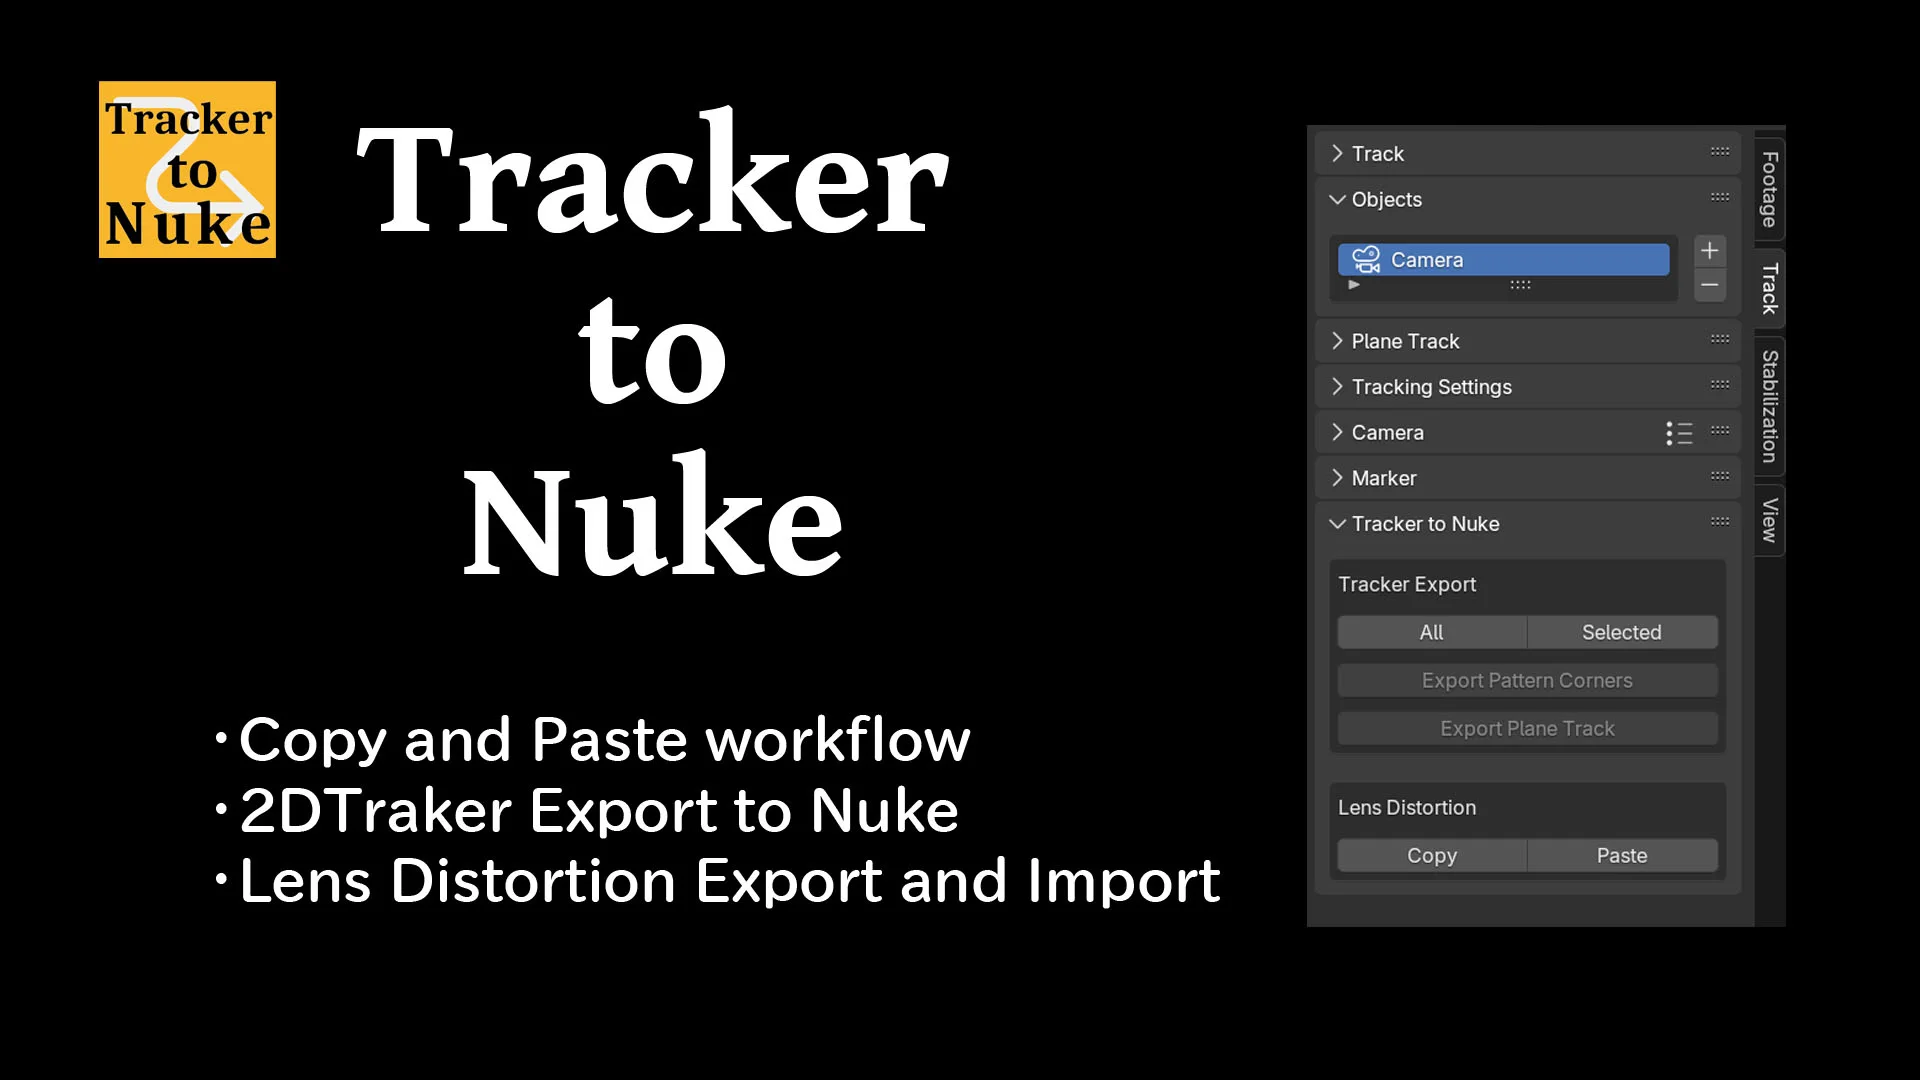
Task: Click the Lens Distortion label
Action: coord(1407,808)
